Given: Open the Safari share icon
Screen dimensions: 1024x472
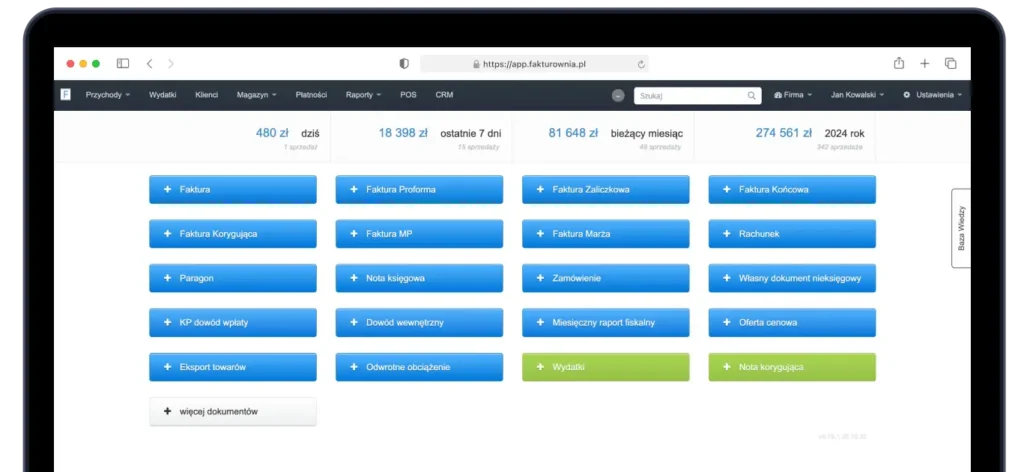Looking at the screenshot, I should [899, 63].
